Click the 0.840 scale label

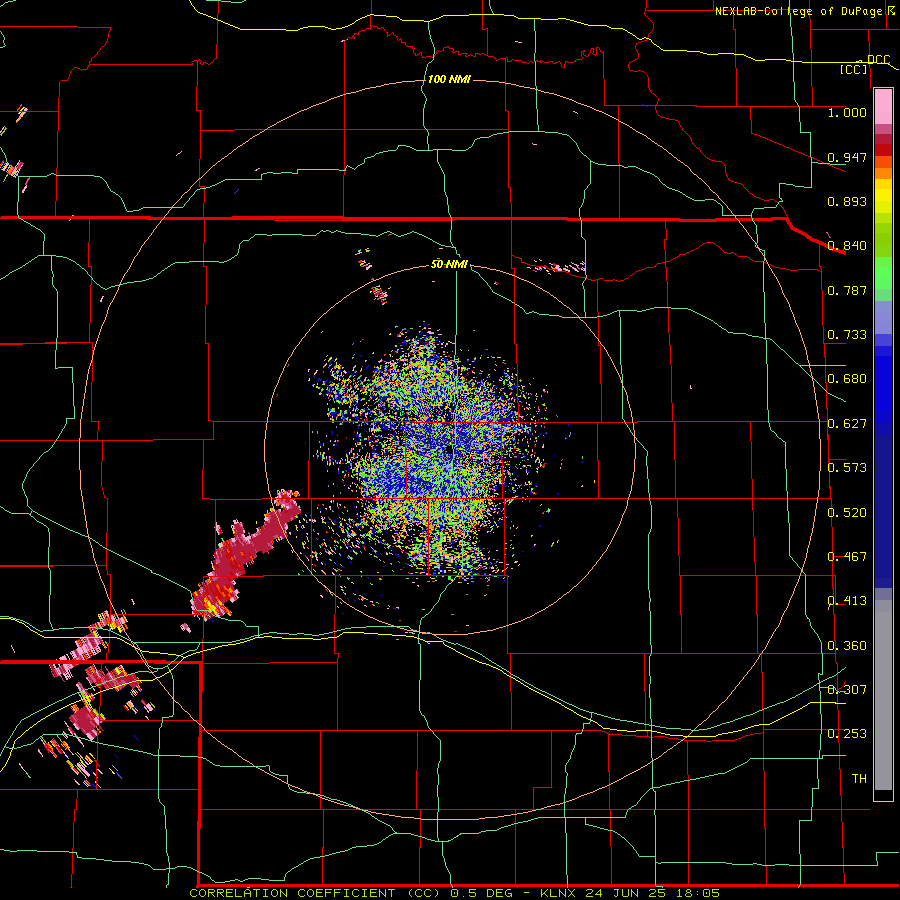tap(847, 246)
